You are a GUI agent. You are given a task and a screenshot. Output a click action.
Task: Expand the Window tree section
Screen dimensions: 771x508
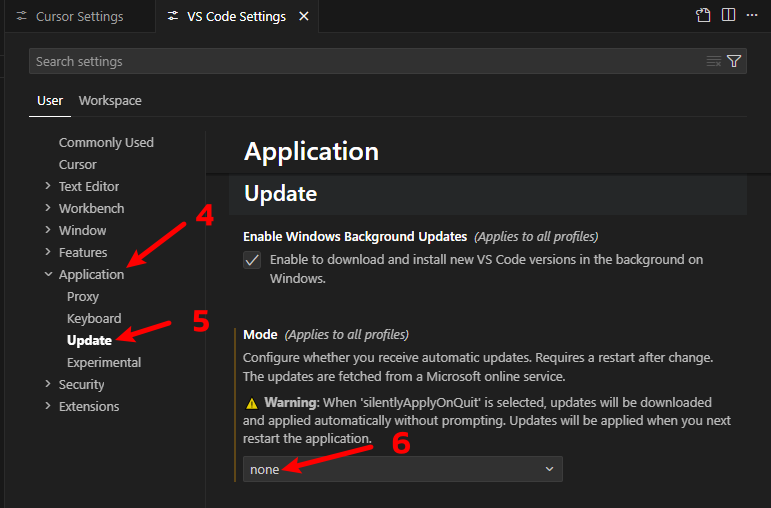(x=48, y=230)
